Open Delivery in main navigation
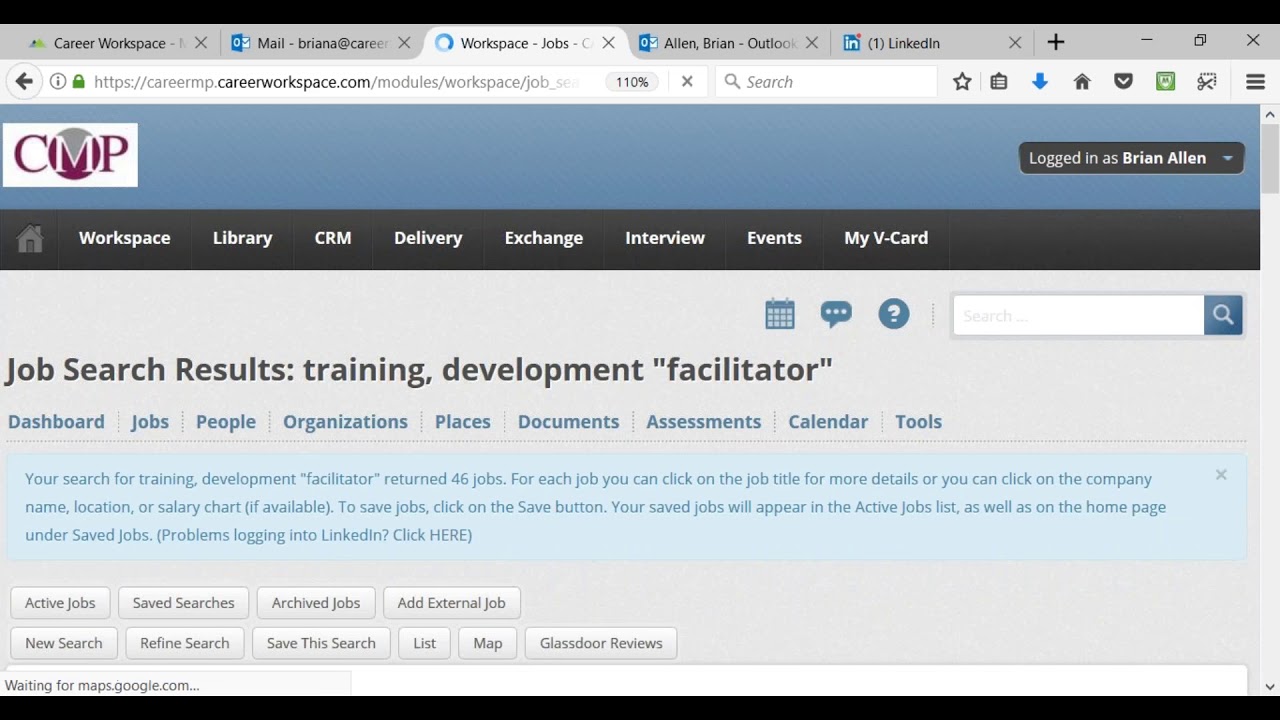The height and width of the screenshot is (720, 1280). coord(428,238)
